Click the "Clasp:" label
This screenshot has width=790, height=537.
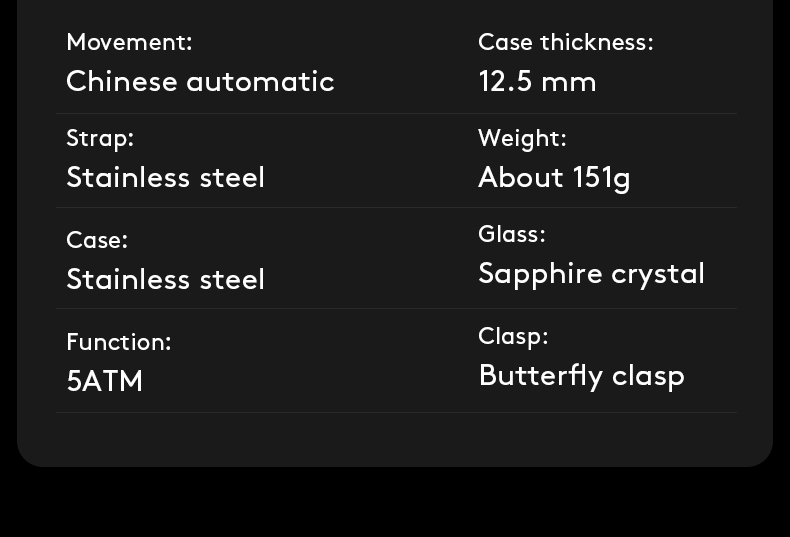click(513, 336)
